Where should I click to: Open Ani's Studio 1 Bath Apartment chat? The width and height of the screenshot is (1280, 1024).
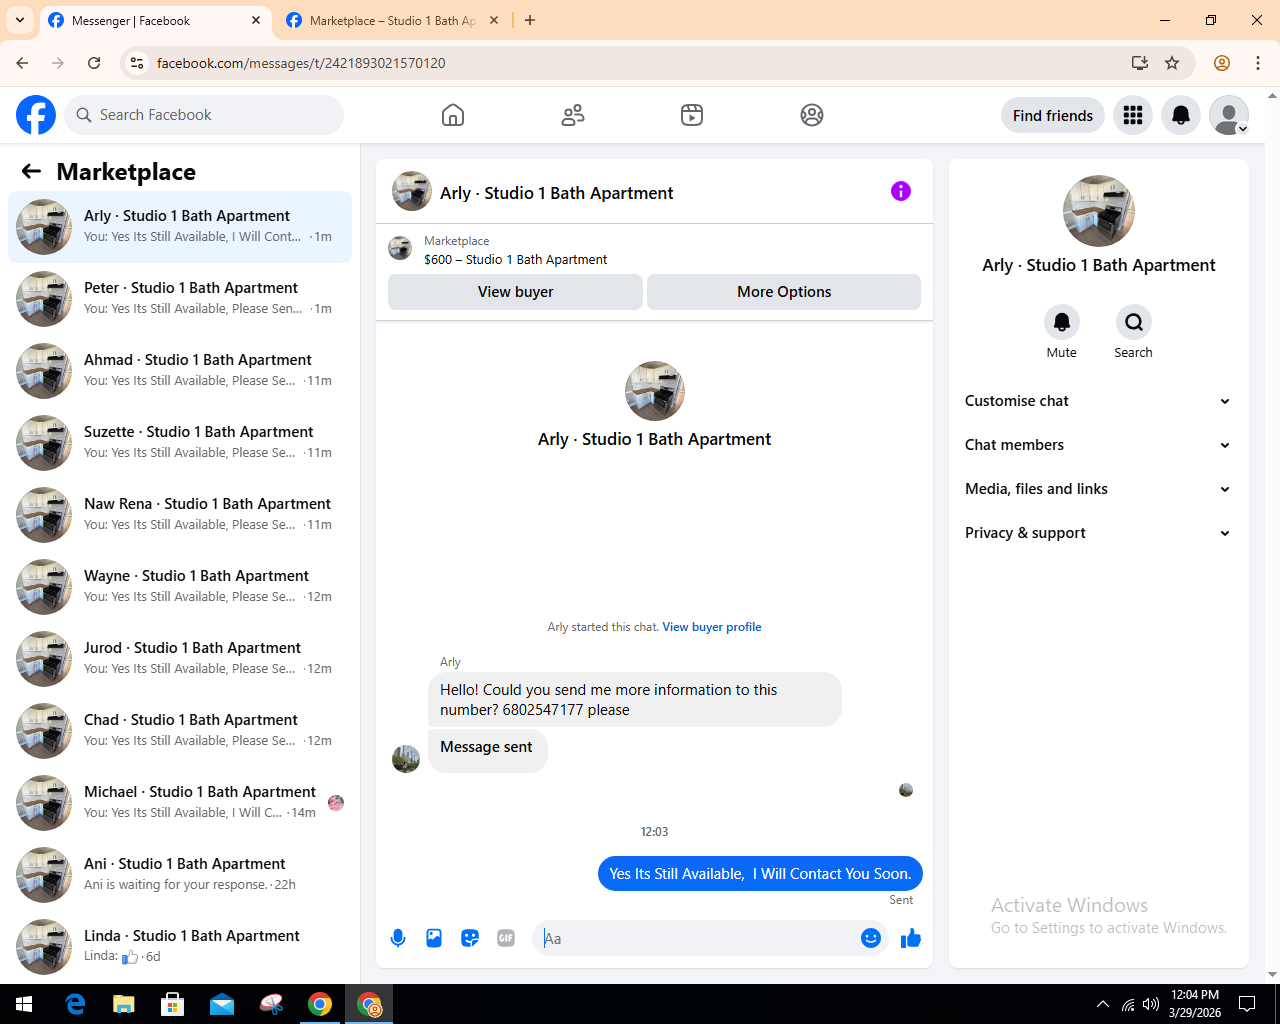[180, 875]
